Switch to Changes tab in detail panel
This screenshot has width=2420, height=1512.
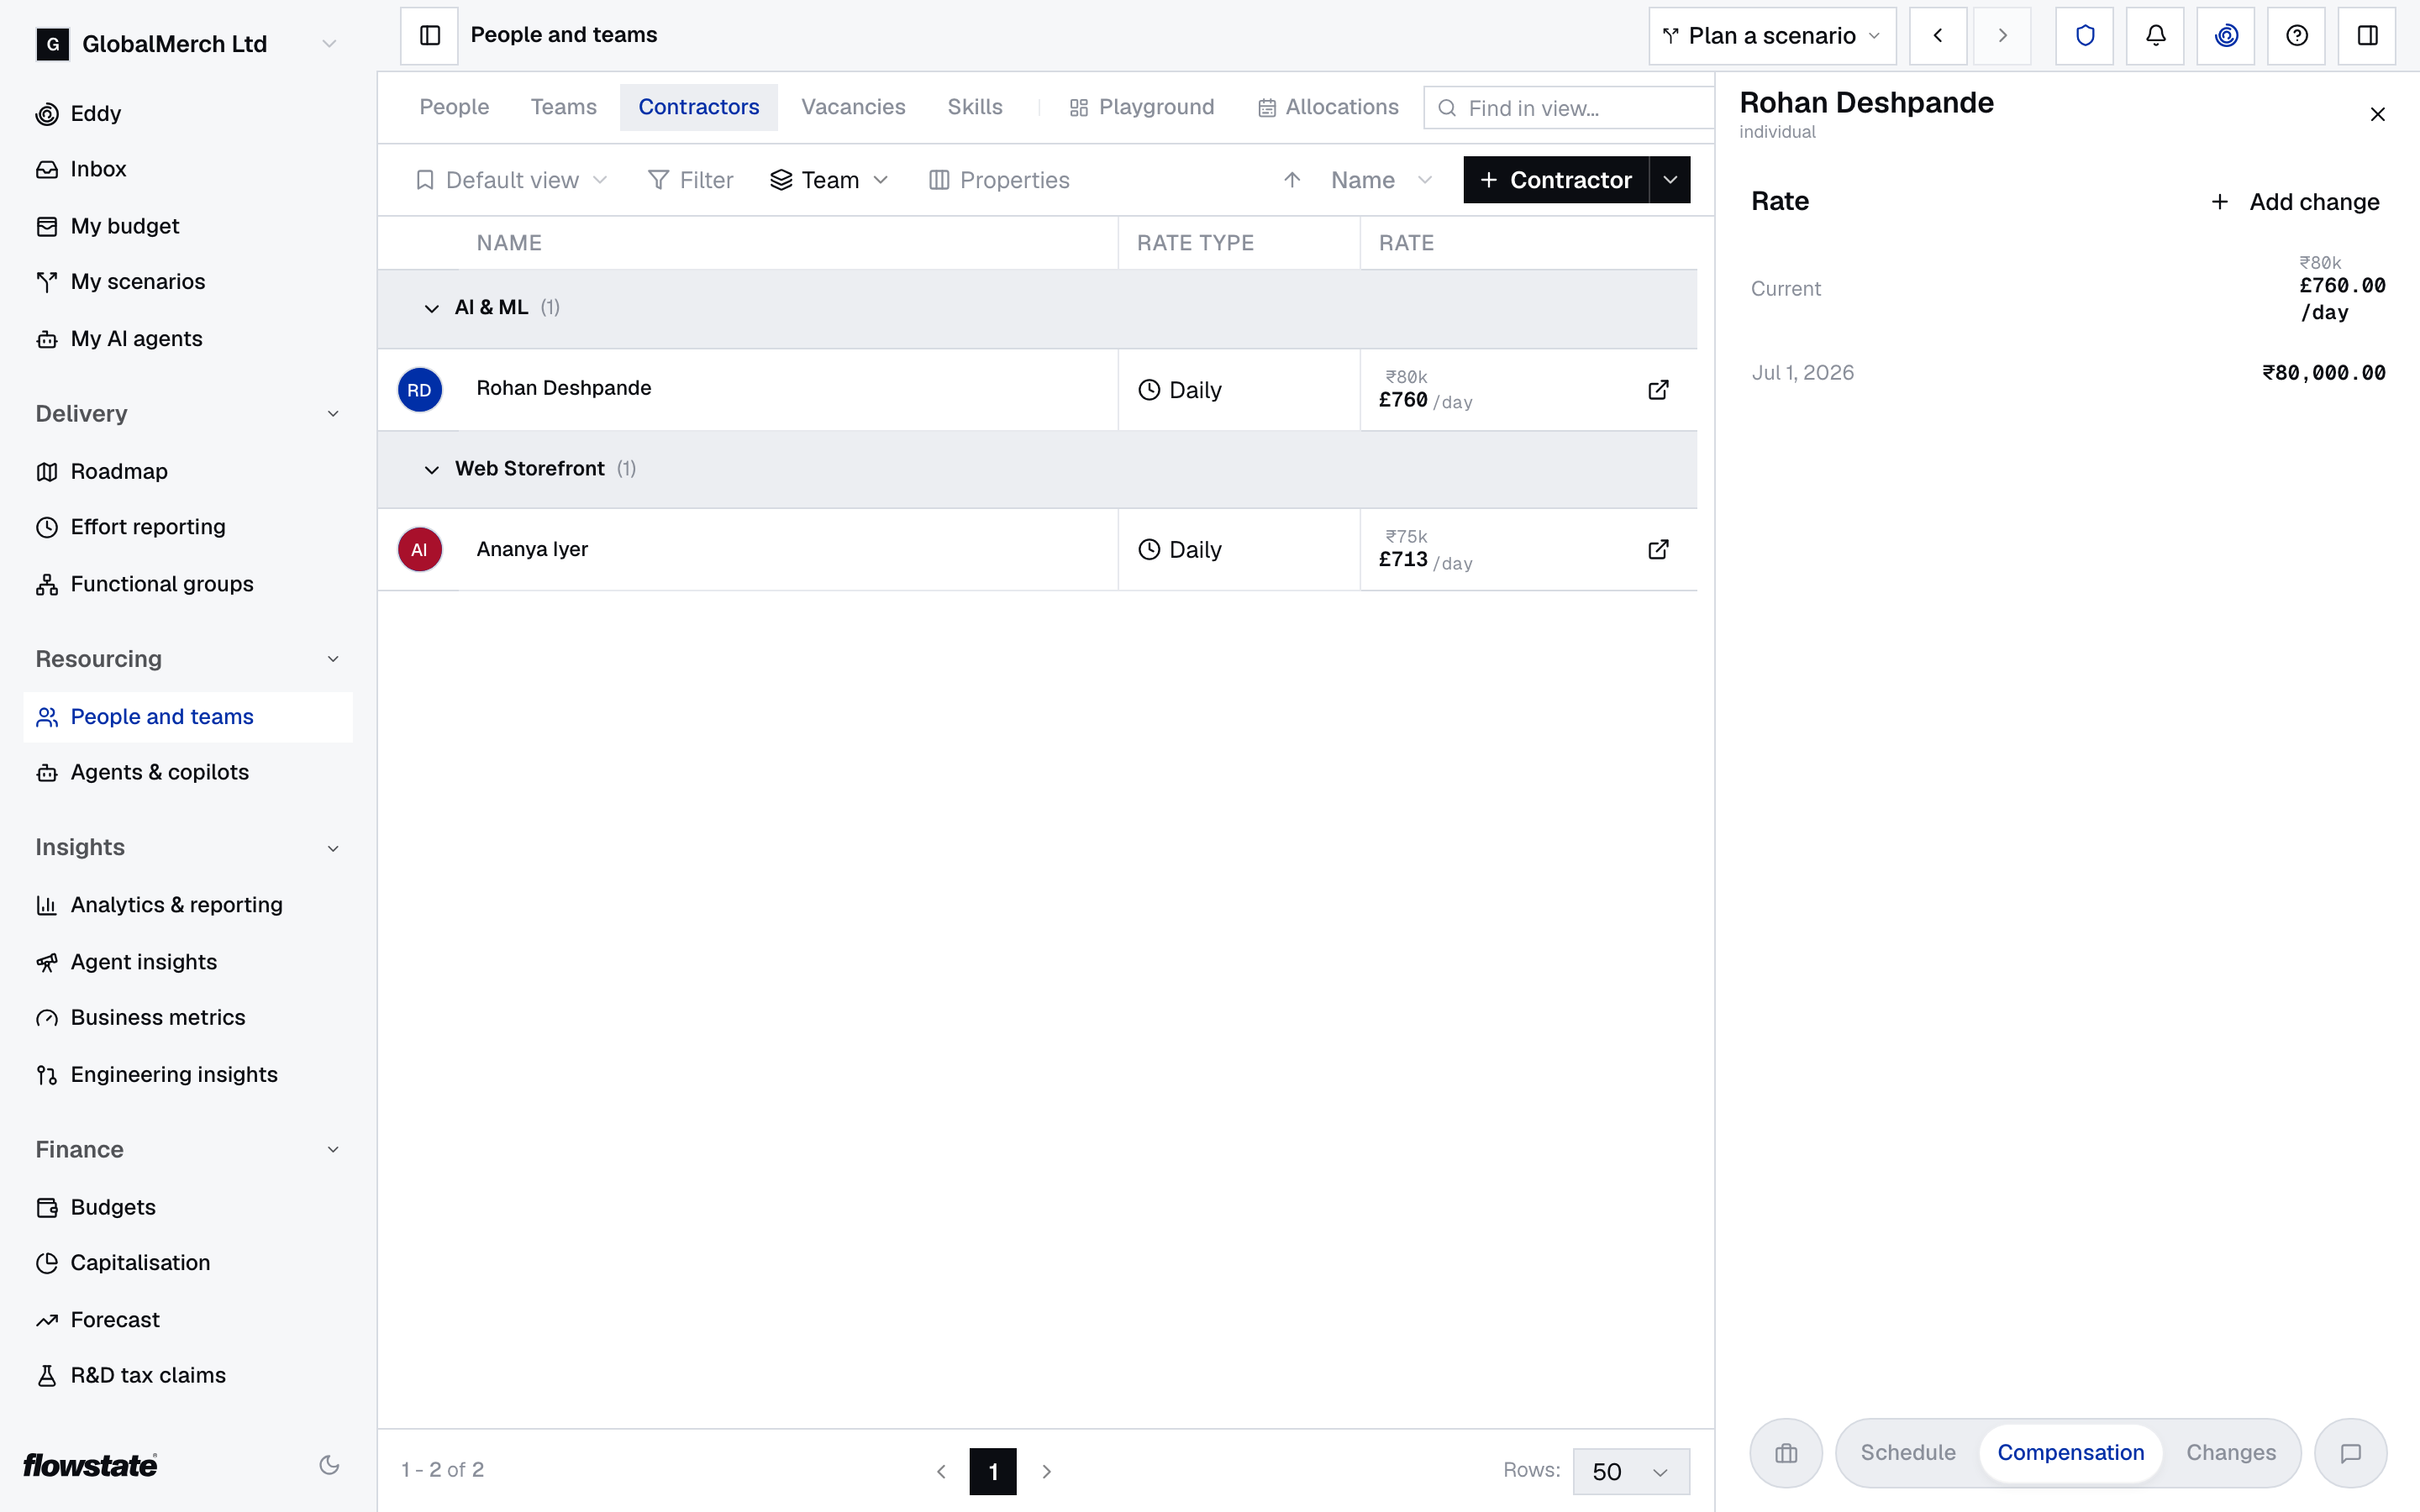[2231, 1452]
